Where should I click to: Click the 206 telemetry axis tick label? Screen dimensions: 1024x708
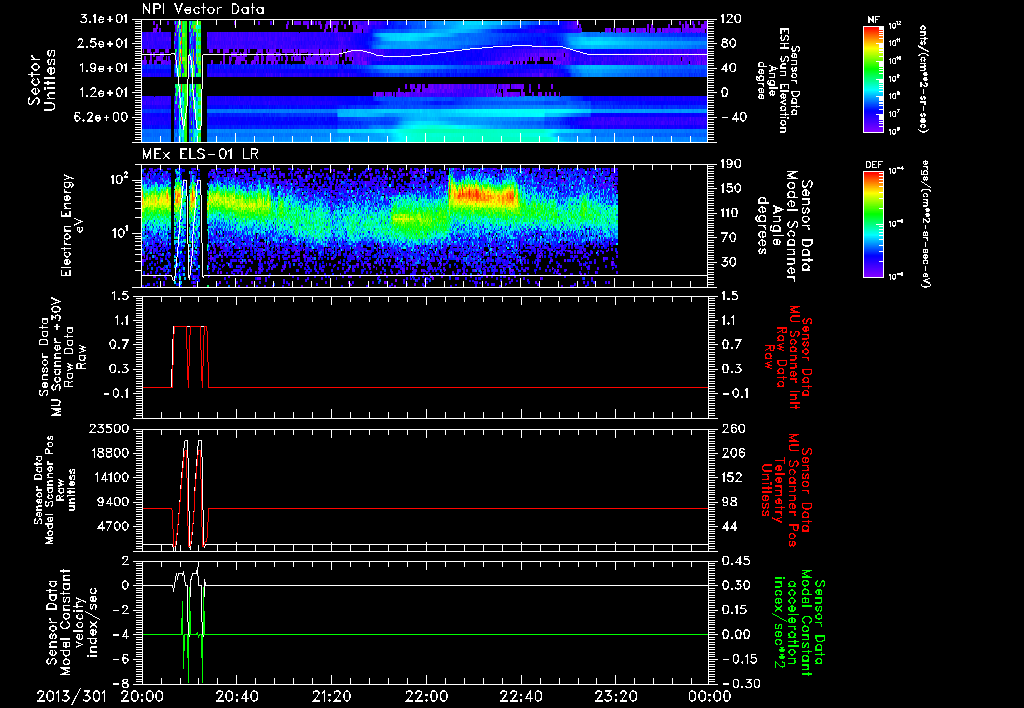(731, 453)
